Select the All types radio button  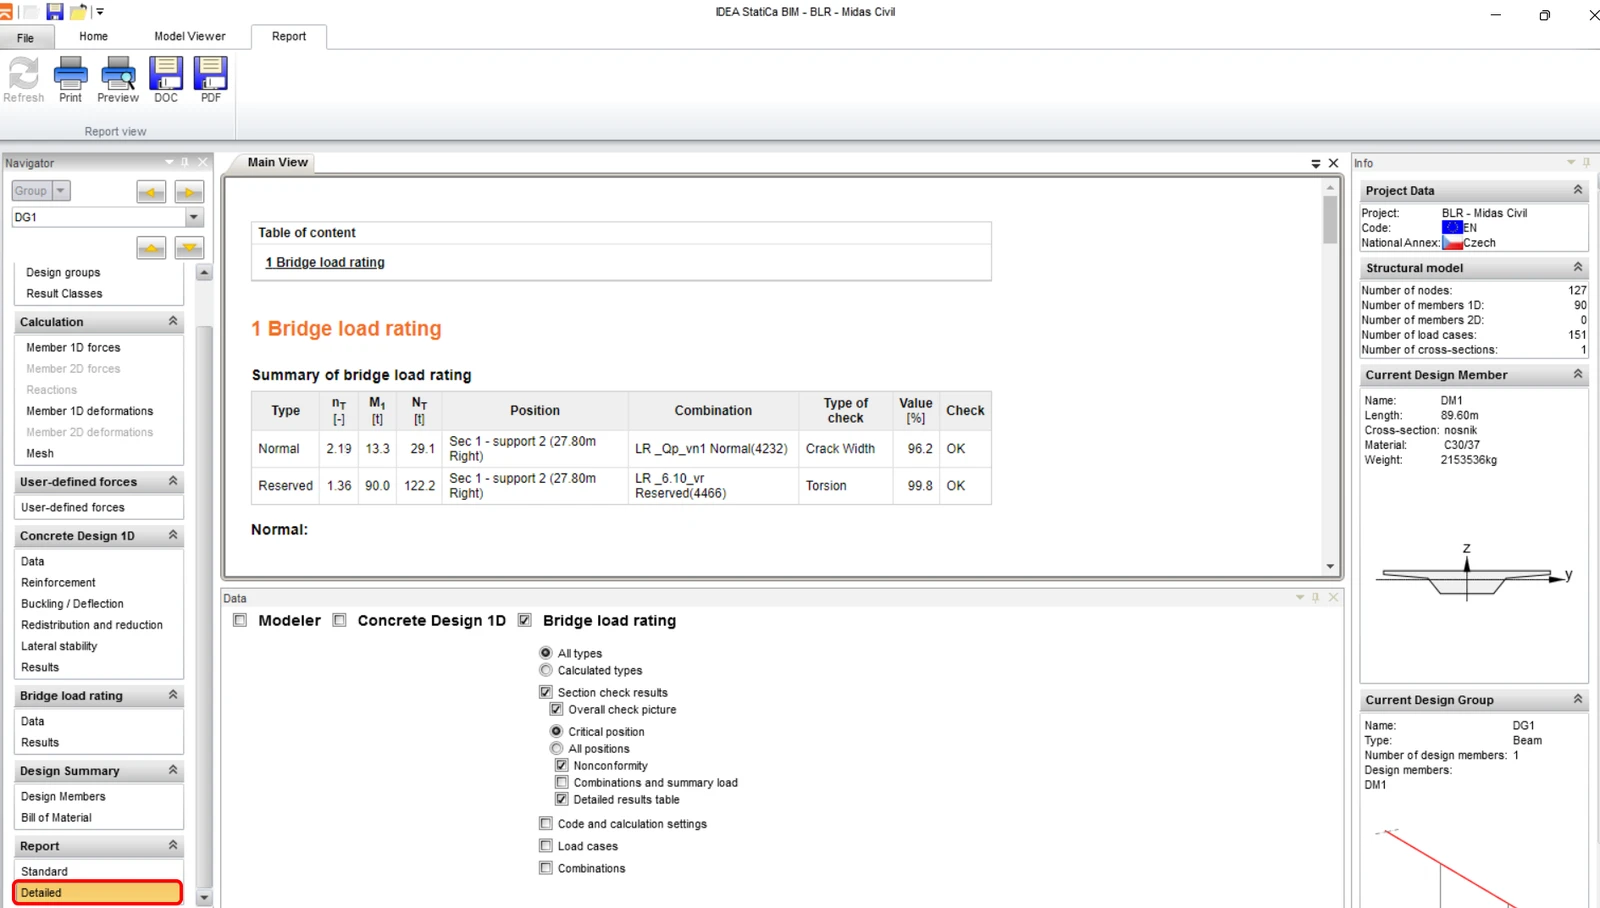tap(546, 653)
